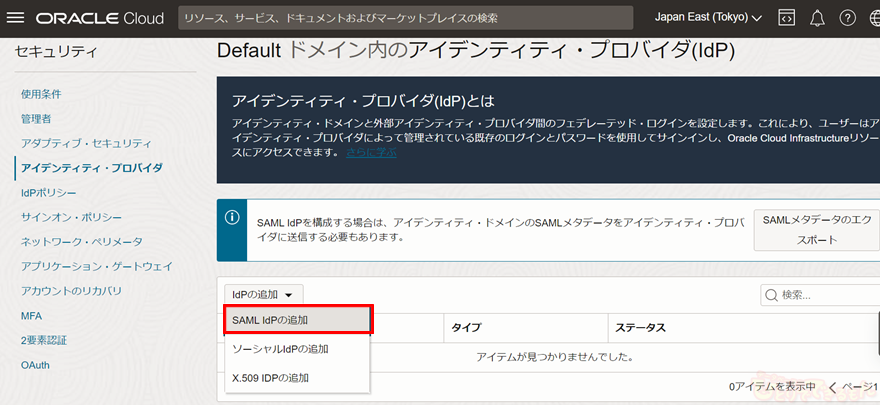The height and width of the screenshot is (405, 880).
Task: Open the Cloud Shell developer tools icon
Action: 787,18
